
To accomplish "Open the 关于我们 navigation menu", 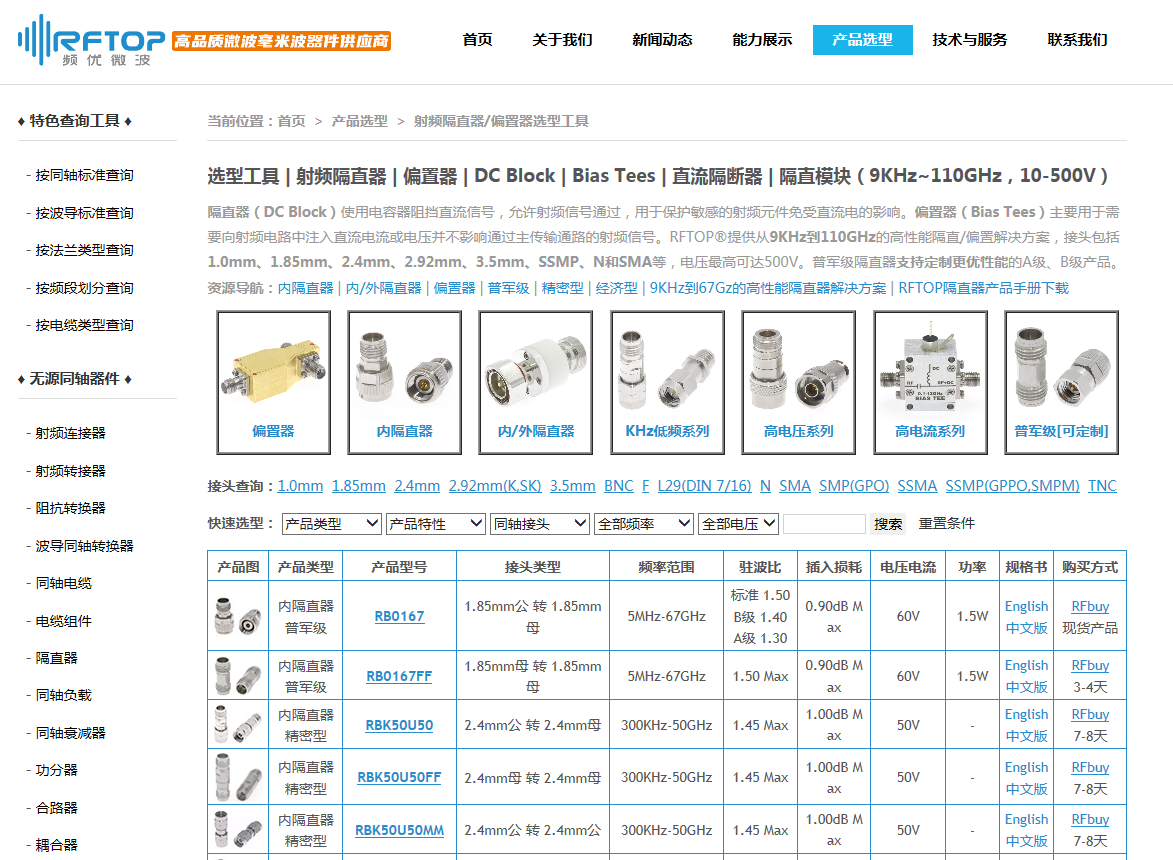I will pos(562,40).
